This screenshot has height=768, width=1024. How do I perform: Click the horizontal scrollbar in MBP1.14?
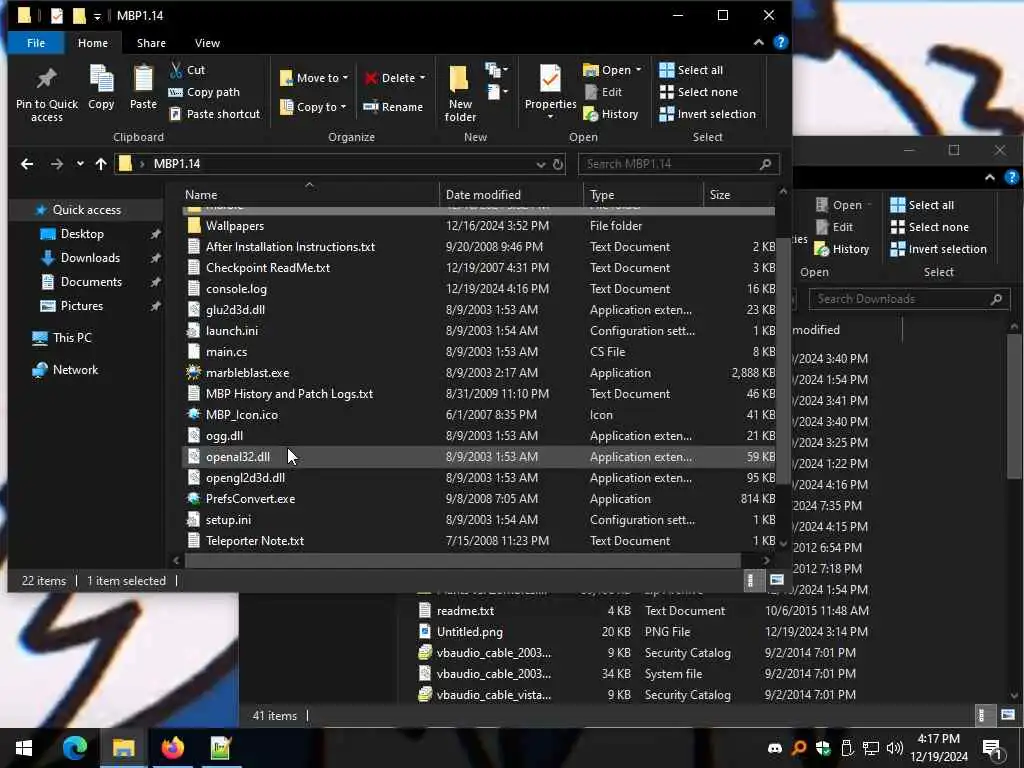pos(462,560)
